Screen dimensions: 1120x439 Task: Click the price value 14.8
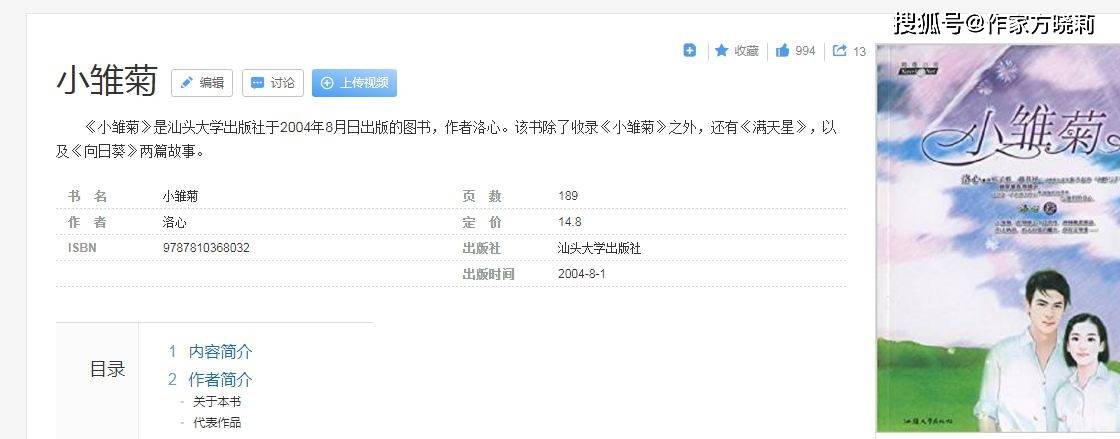click(570, 222)
